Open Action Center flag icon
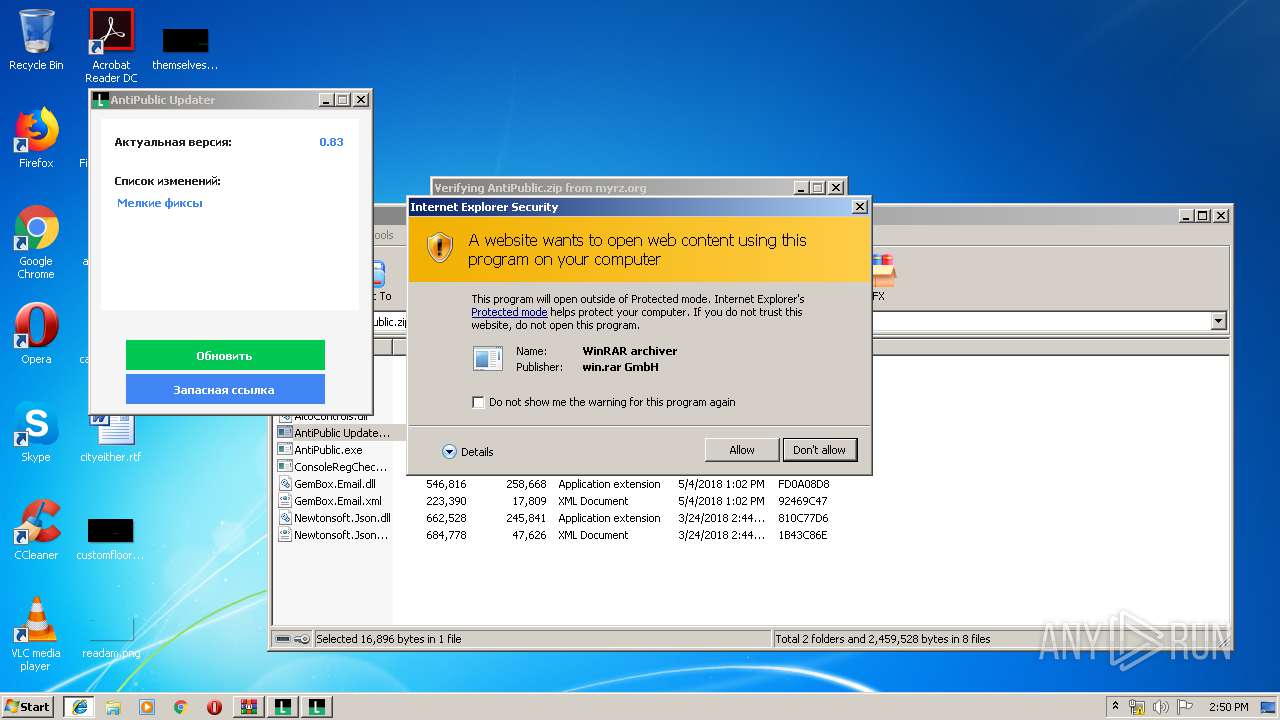Screen dimensions: 1280x720 click(x=1185, y=707)
